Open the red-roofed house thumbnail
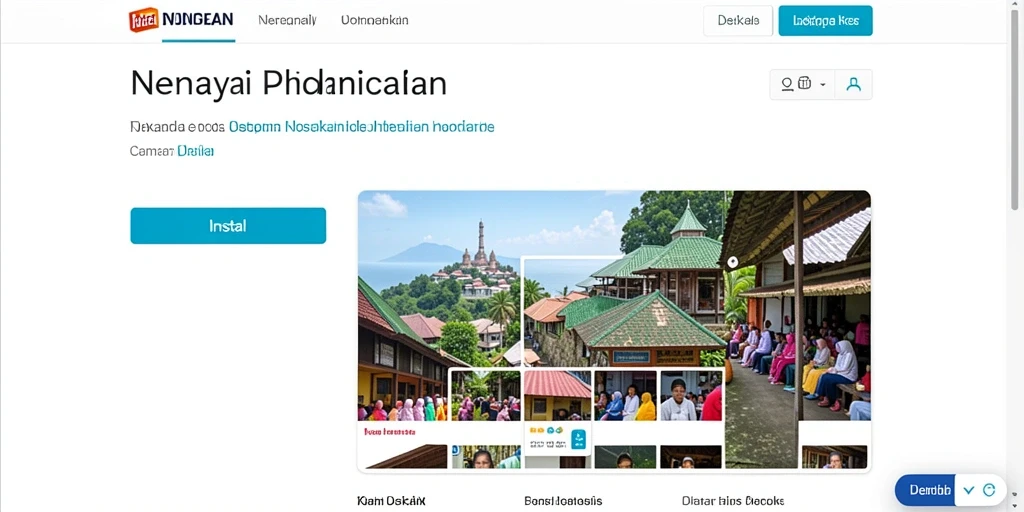The width and height of the screenshot is (1024, 512). pyautogui.click(x=557, y=395)
